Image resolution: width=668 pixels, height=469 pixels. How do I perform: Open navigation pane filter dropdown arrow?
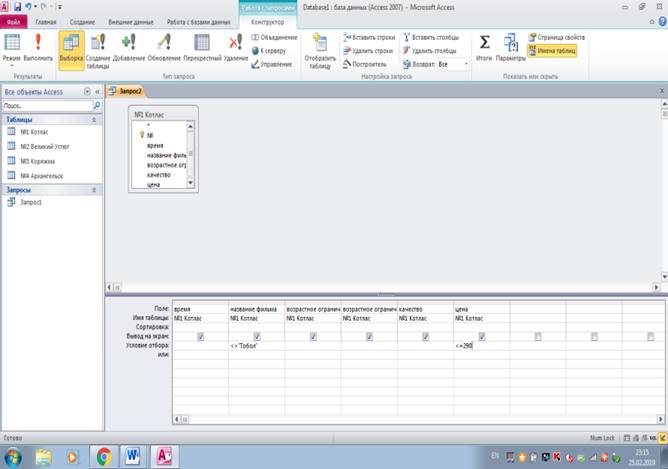coord(87,92)
